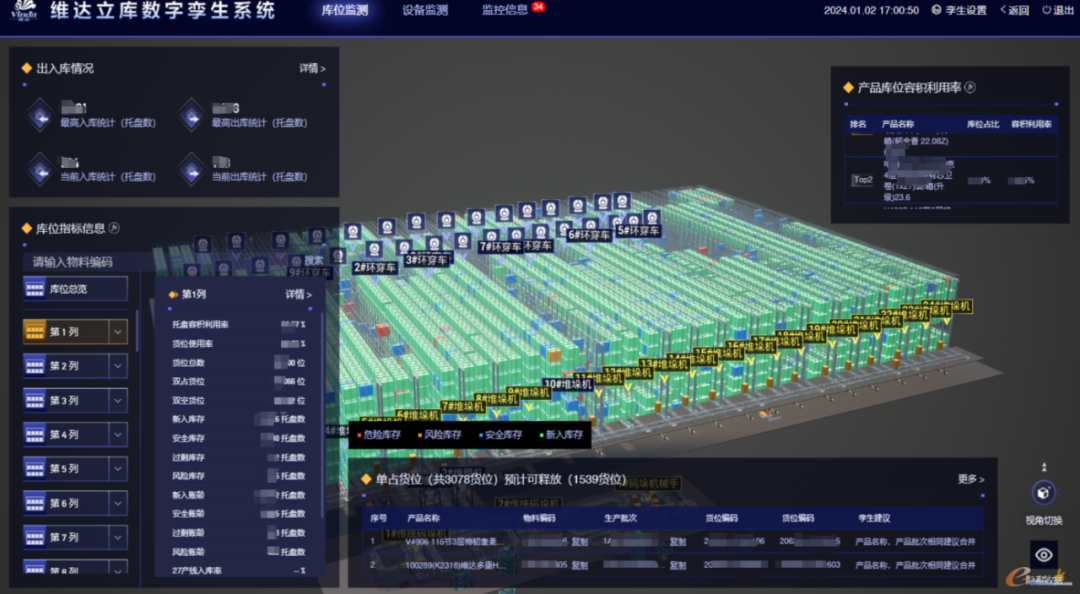Click the 视角切换 cube icon
The height and width of the screenshot is (594, 1080).
[x=1043, y=493]
